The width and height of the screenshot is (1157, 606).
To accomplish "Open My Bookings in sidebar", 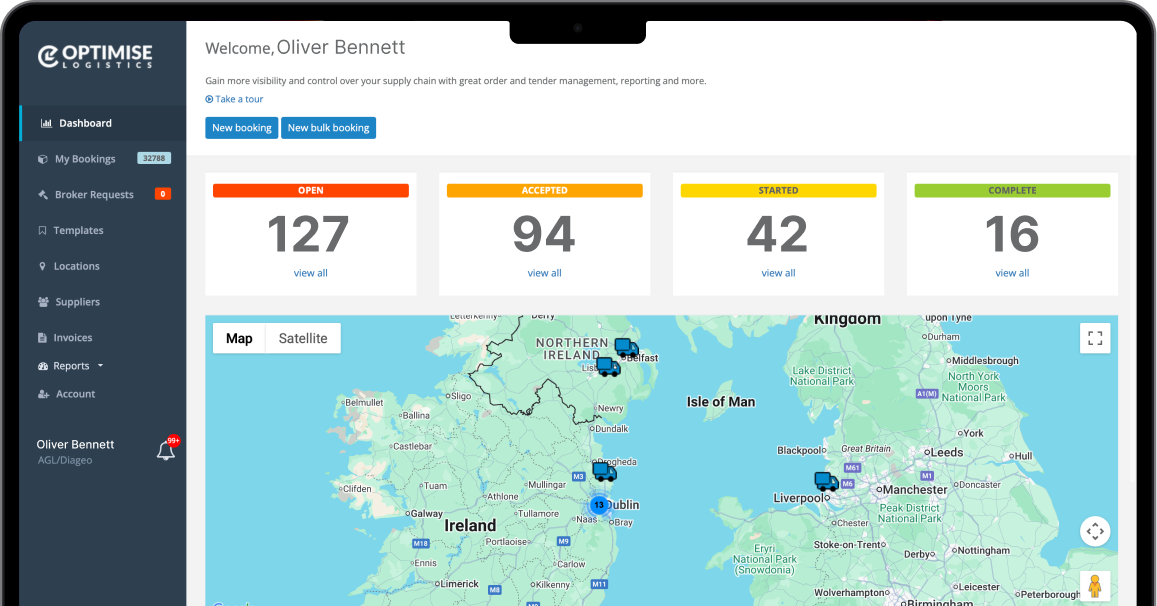I will pyautogui.click(x=85, y=159).
